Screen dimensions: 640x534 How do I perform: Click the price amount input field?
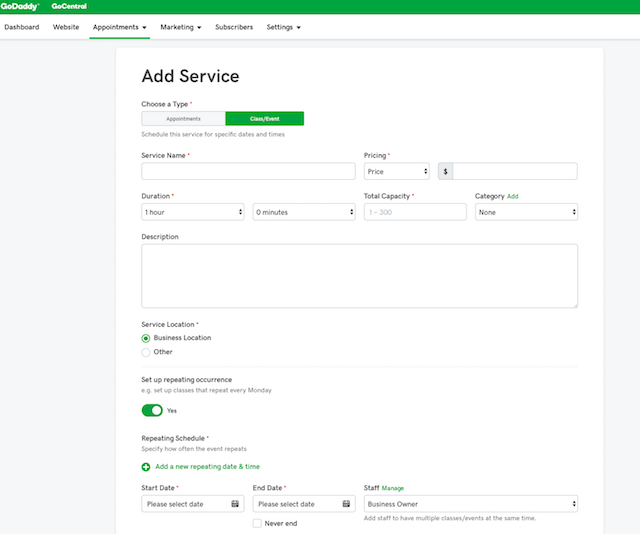click(x=515, y=171)
